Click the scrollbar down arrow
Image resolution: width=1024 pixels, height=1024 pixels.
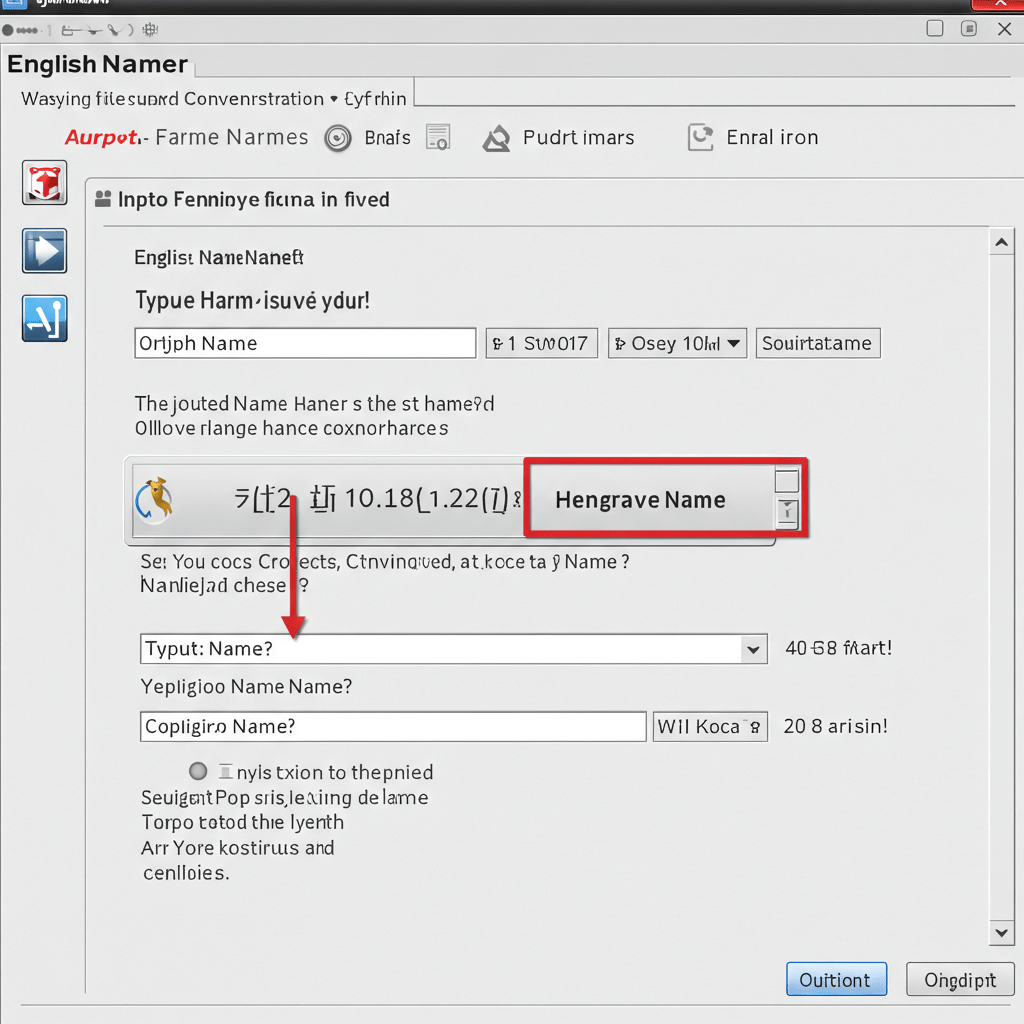click(1001, 933)
